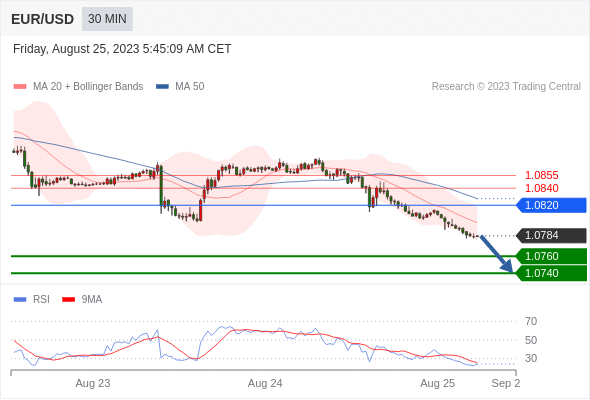
Task: Click the green 1.0760 support price tag
Action: click(x=551, y=256)
